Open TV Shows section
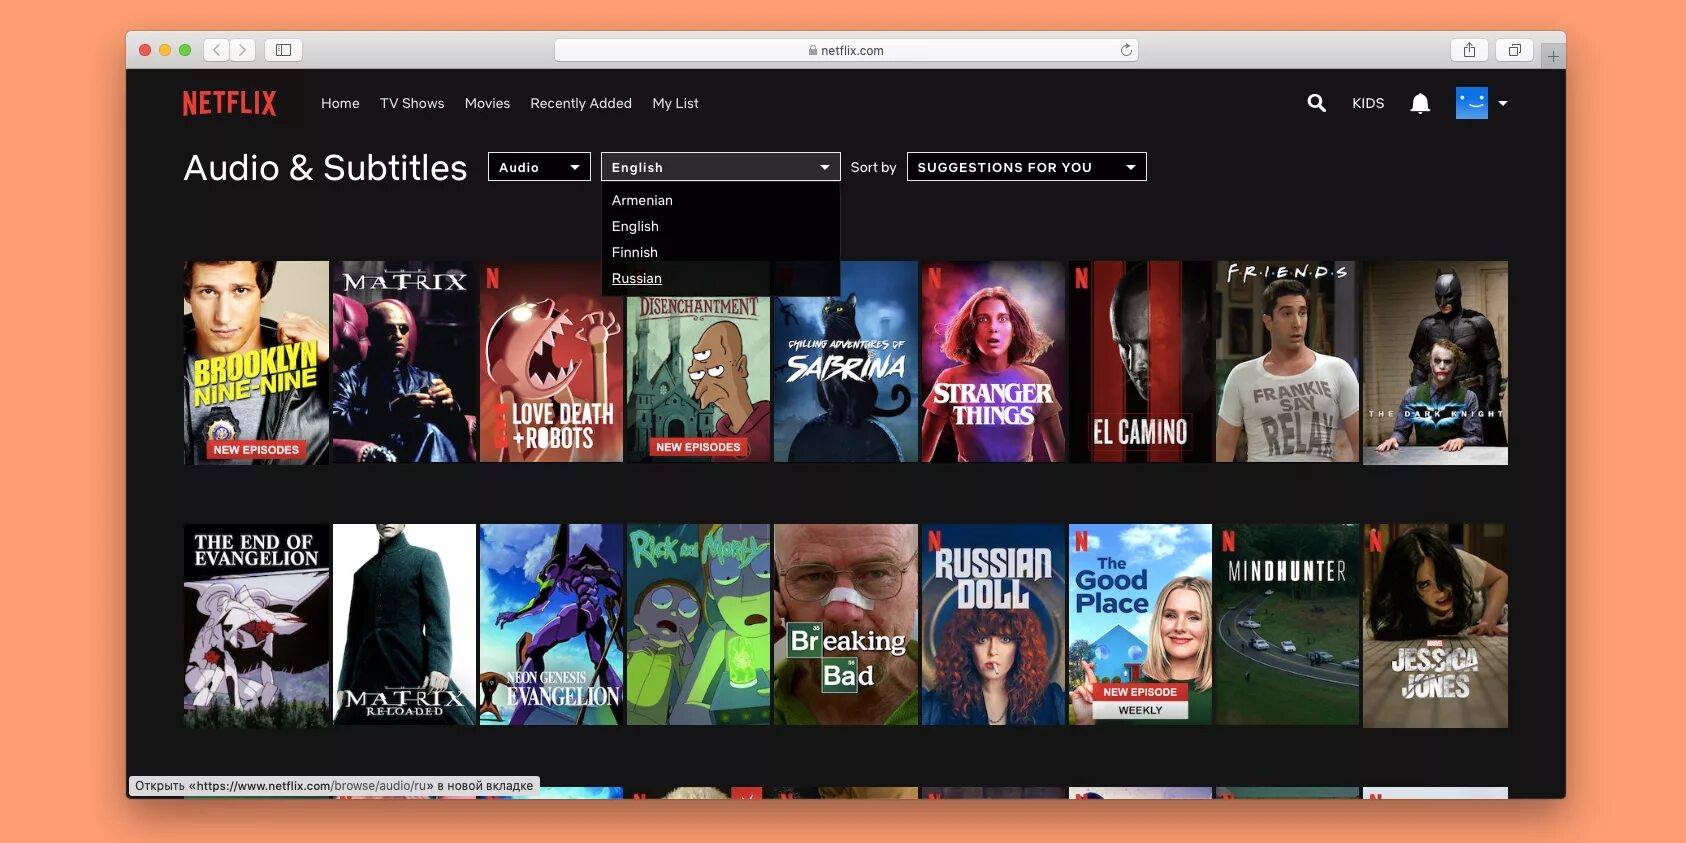 click(412, 103)
